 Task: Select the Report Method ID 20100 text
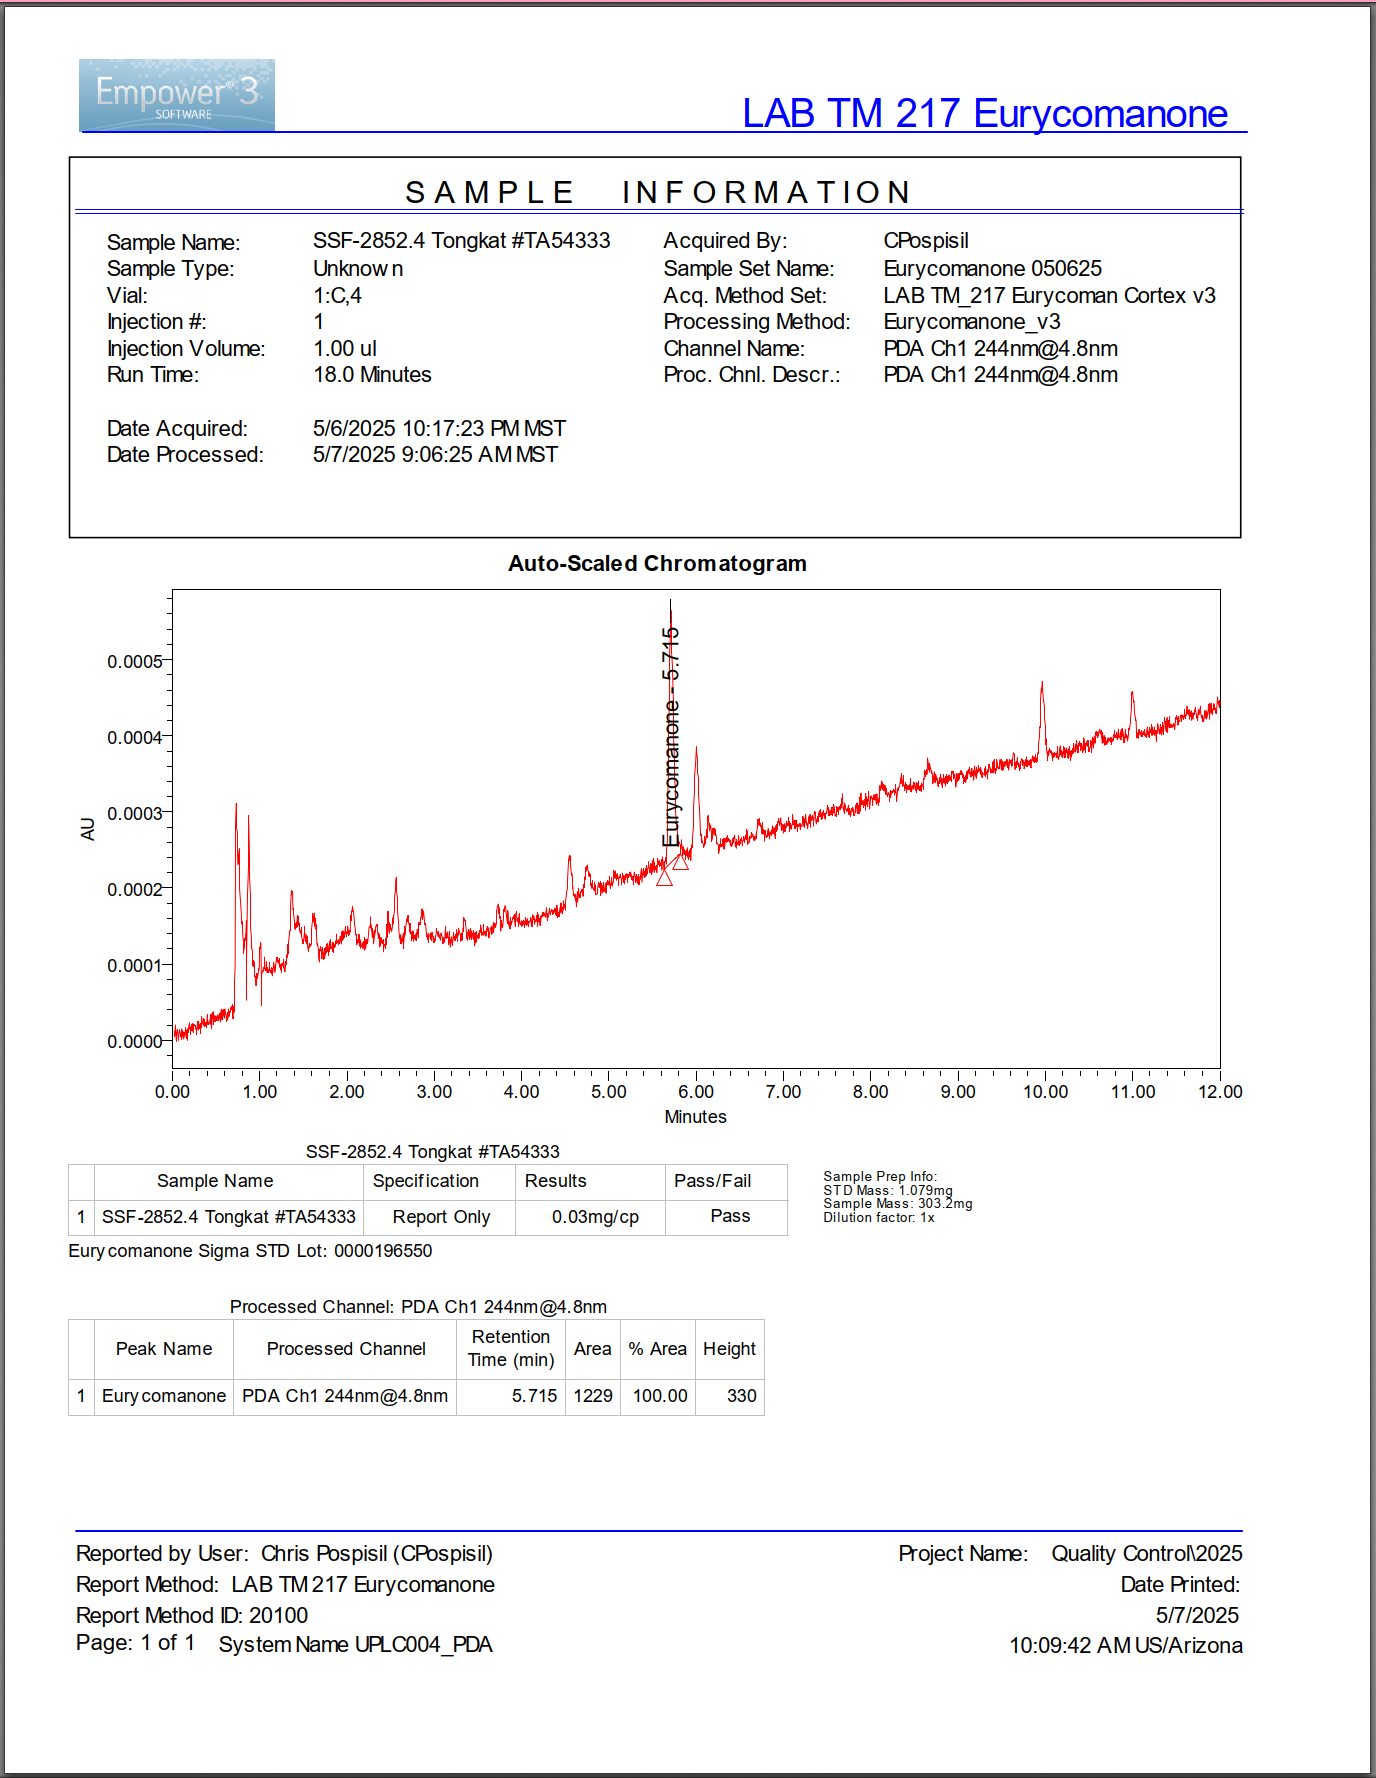(192, 1615)
